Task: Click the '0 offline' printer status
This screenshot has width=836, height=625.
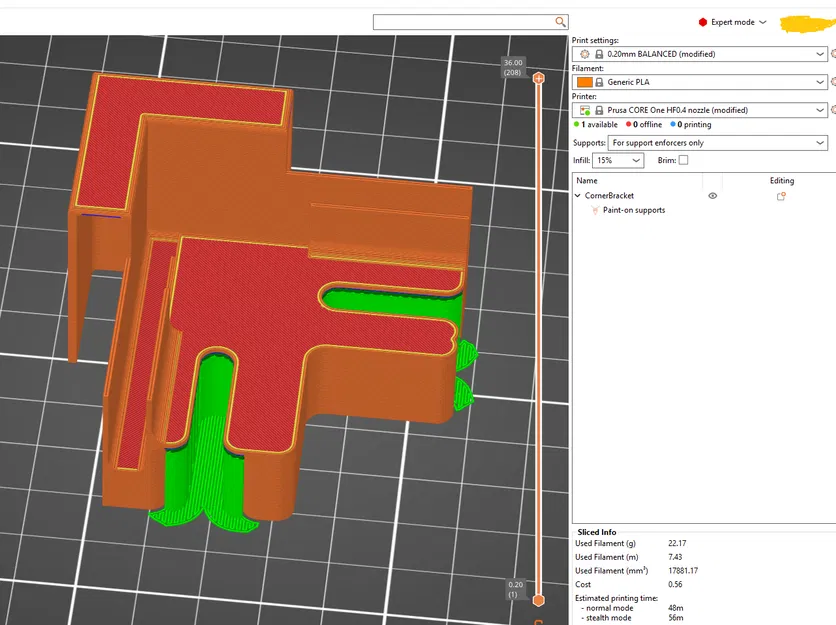Action: click(x=644, y=125)
